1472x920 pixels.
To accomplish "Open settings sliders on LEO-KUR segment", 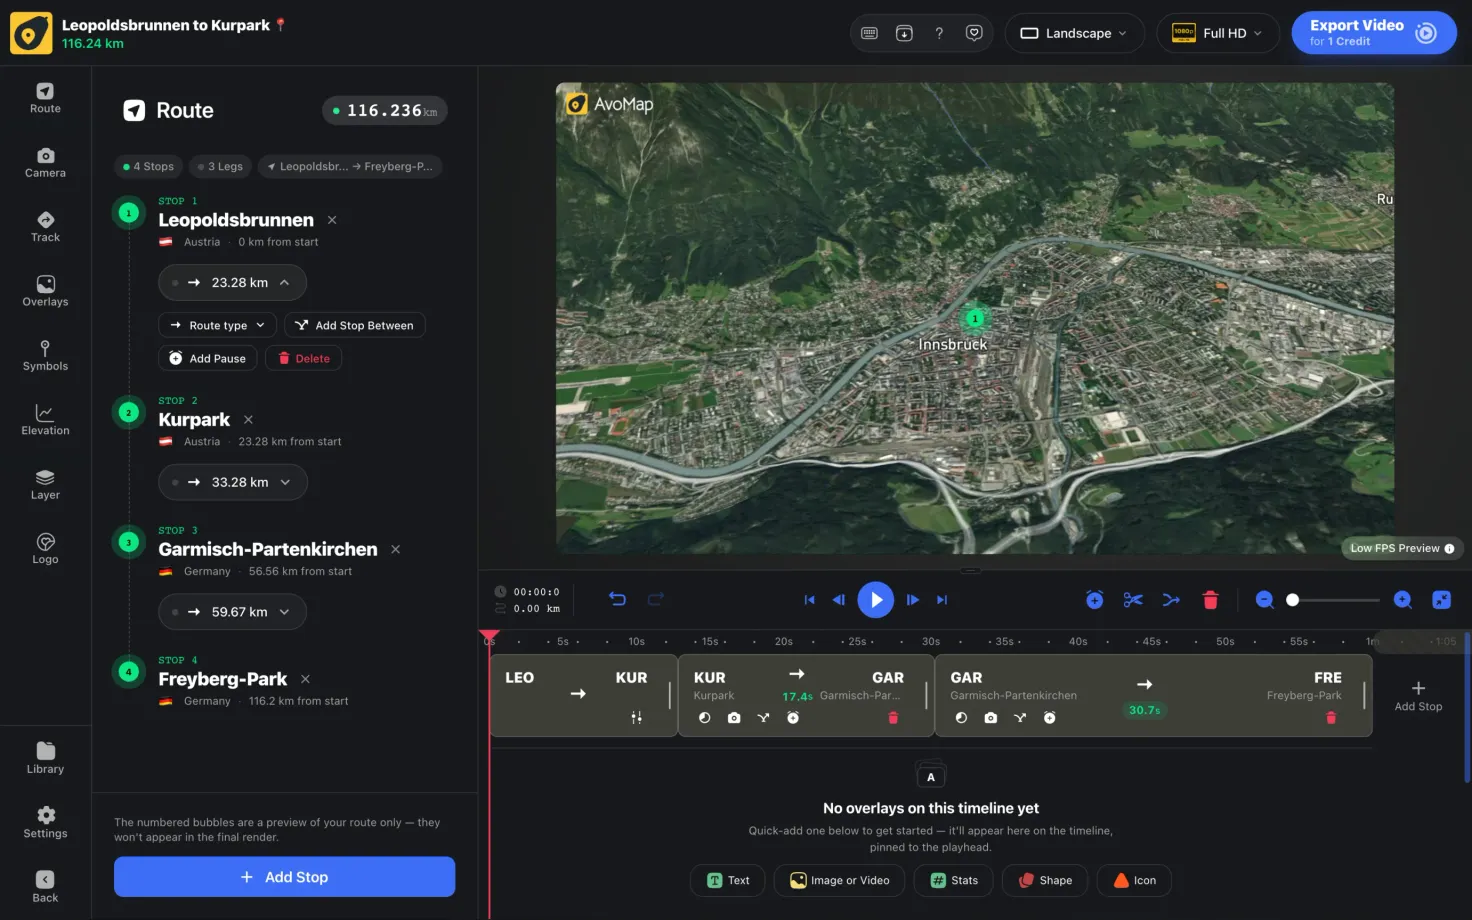I will click(636, 718).
